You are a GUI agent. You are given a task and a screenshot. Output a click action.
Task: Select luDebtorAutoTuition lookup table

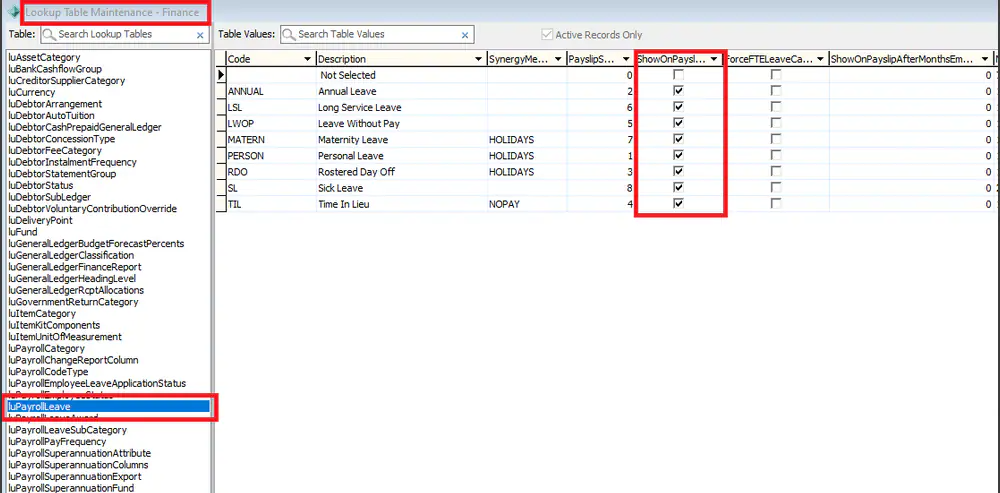(x=51, y=115)
